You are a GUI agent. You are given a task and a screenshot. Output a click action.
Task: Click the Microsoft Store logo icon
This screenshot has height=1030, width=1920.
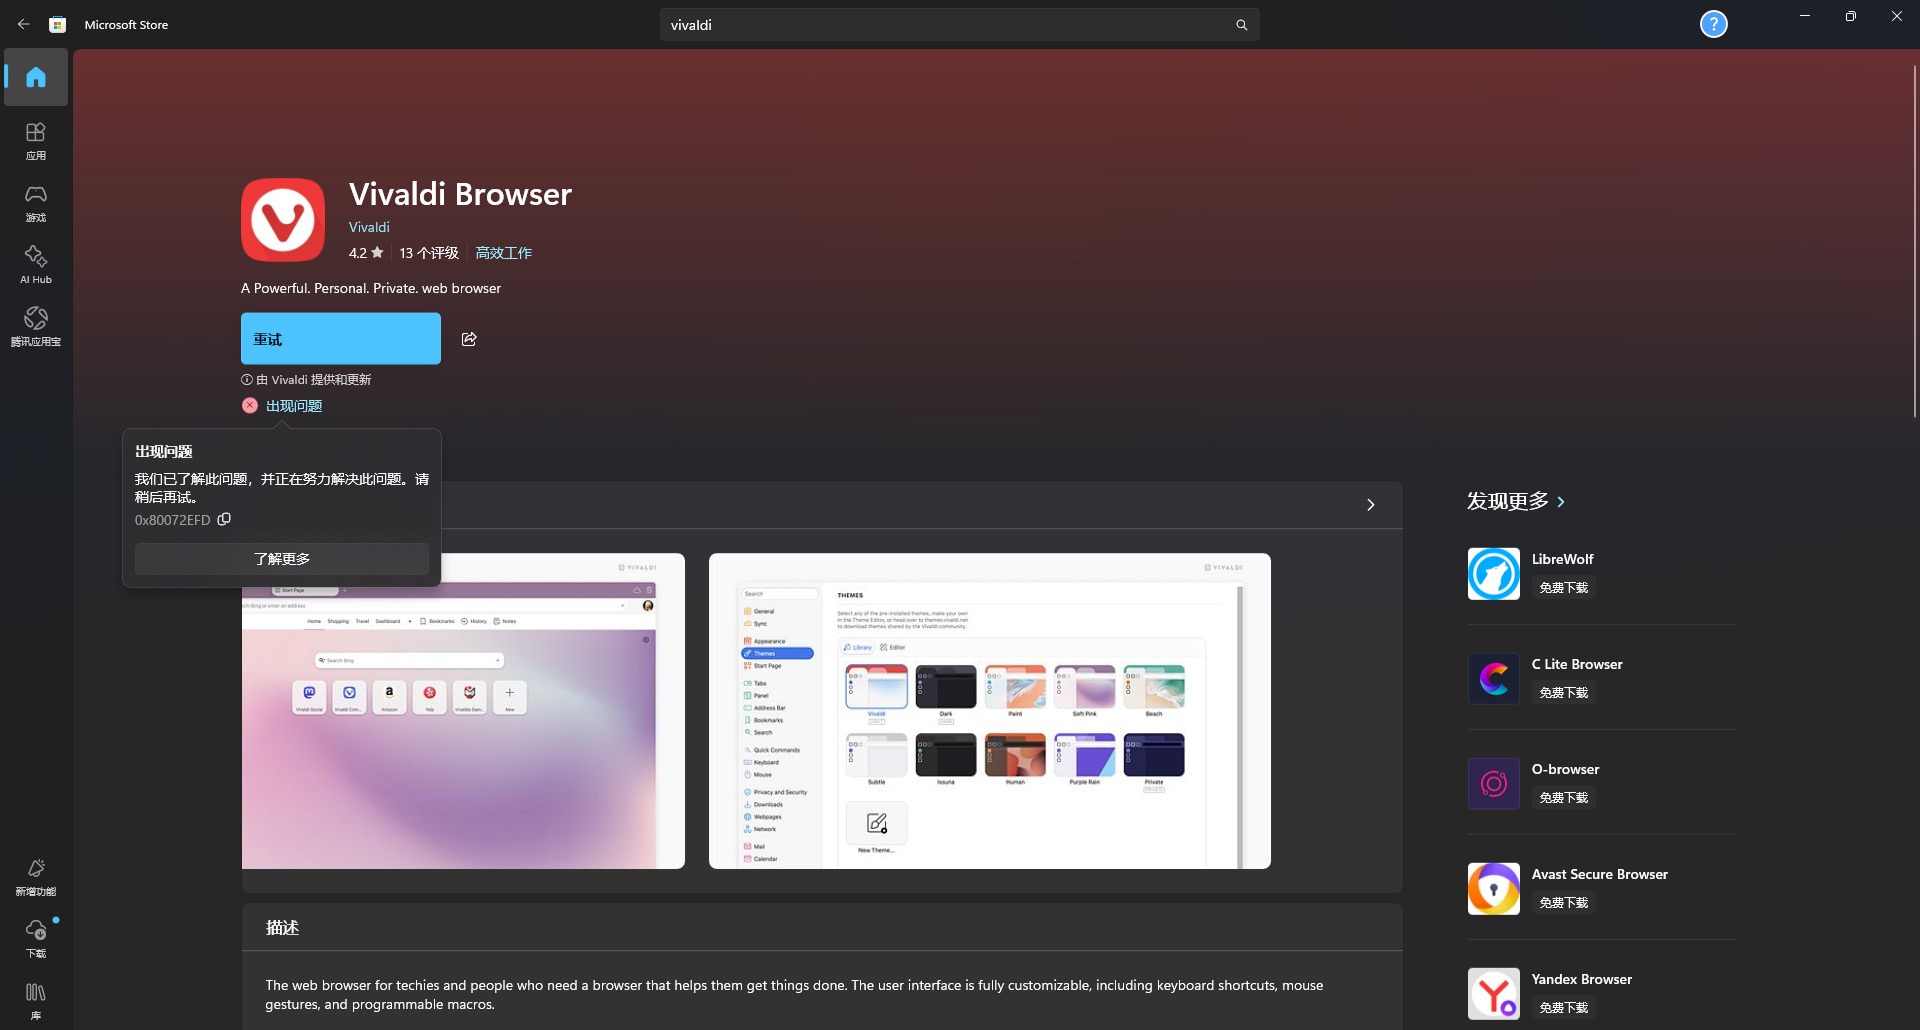click(x=58, y=24)
